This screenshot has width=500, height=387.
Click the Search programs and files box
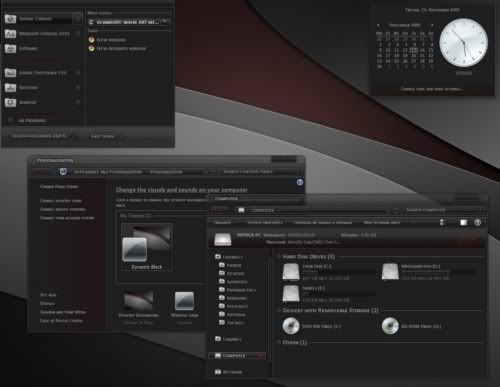(x=43, y=136)
